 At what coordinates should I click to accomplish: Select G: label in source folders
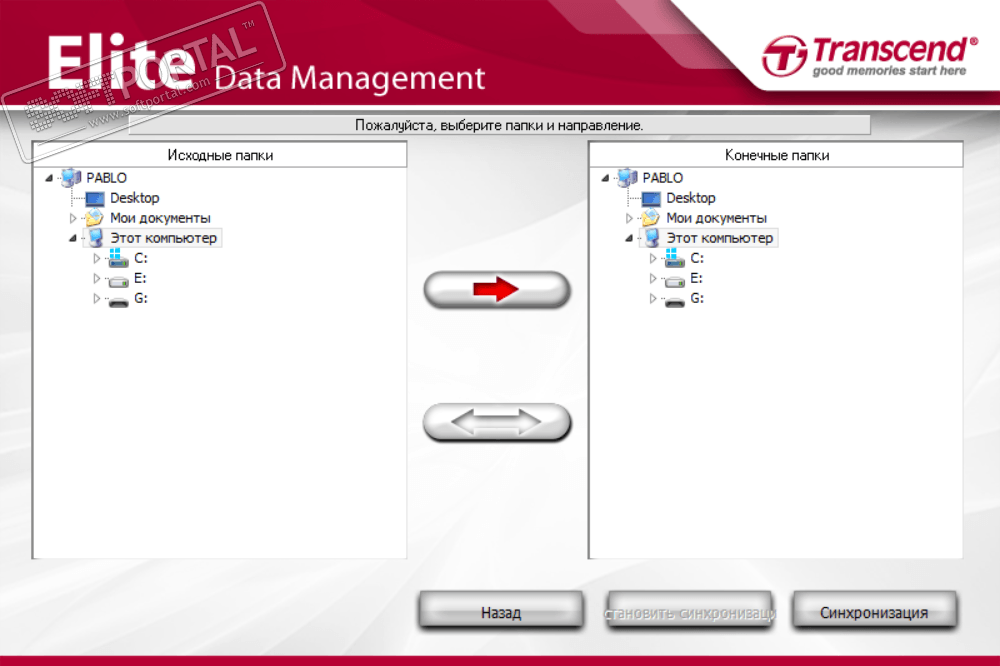(x=141, y=298)
